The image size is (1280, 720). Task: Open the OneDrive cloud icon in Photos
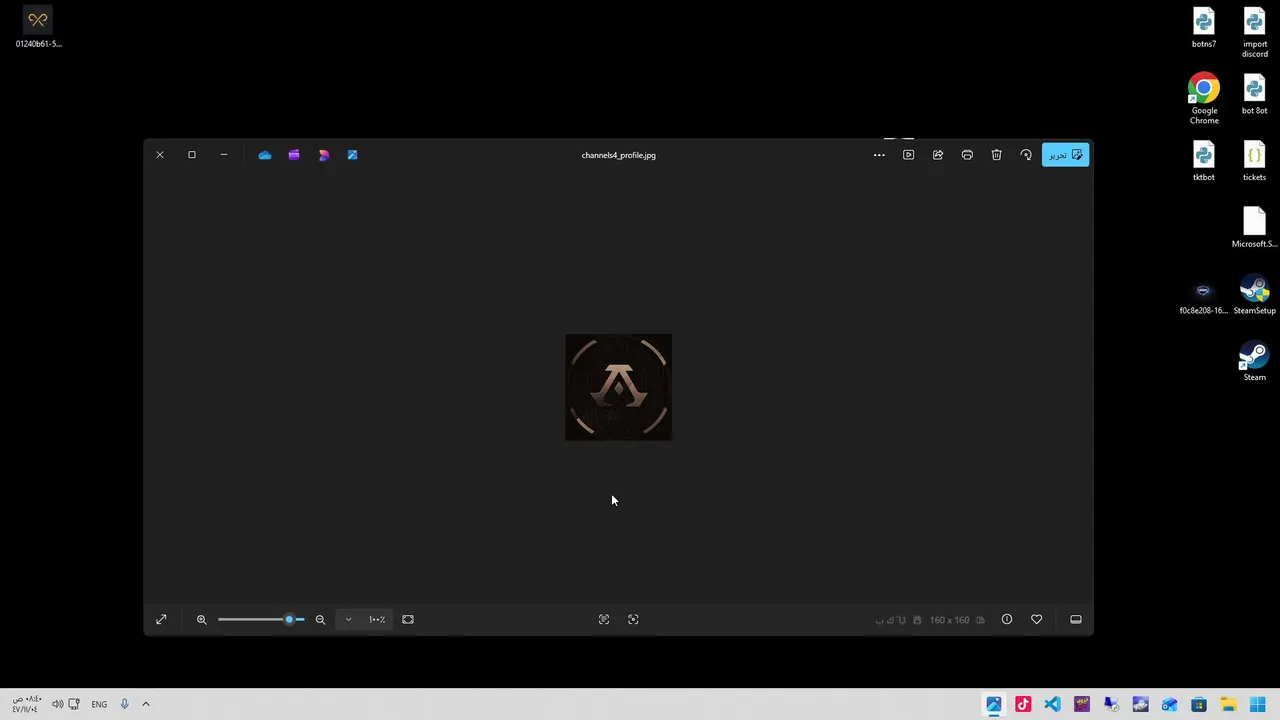264,155
